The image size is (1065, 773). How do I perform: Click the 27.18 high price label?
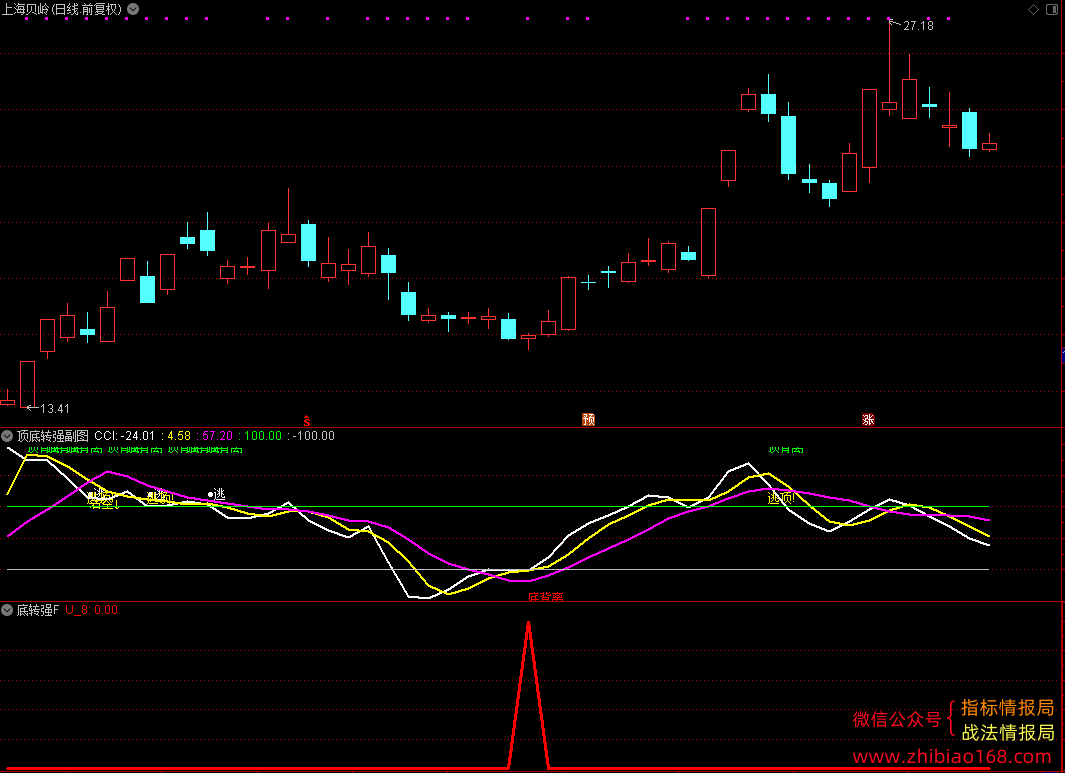(918, 26)
